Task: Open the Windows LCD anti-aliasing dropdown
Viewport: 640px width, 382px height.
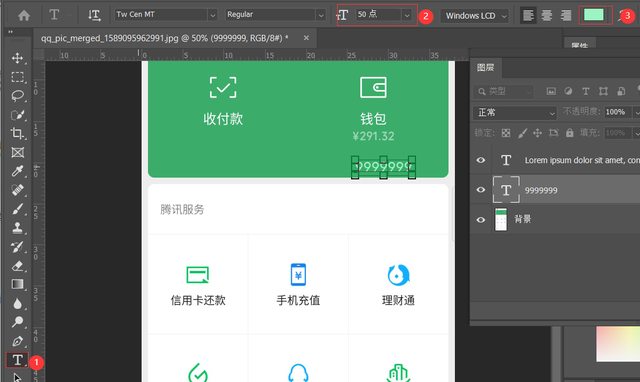Action: pos(475,16)
